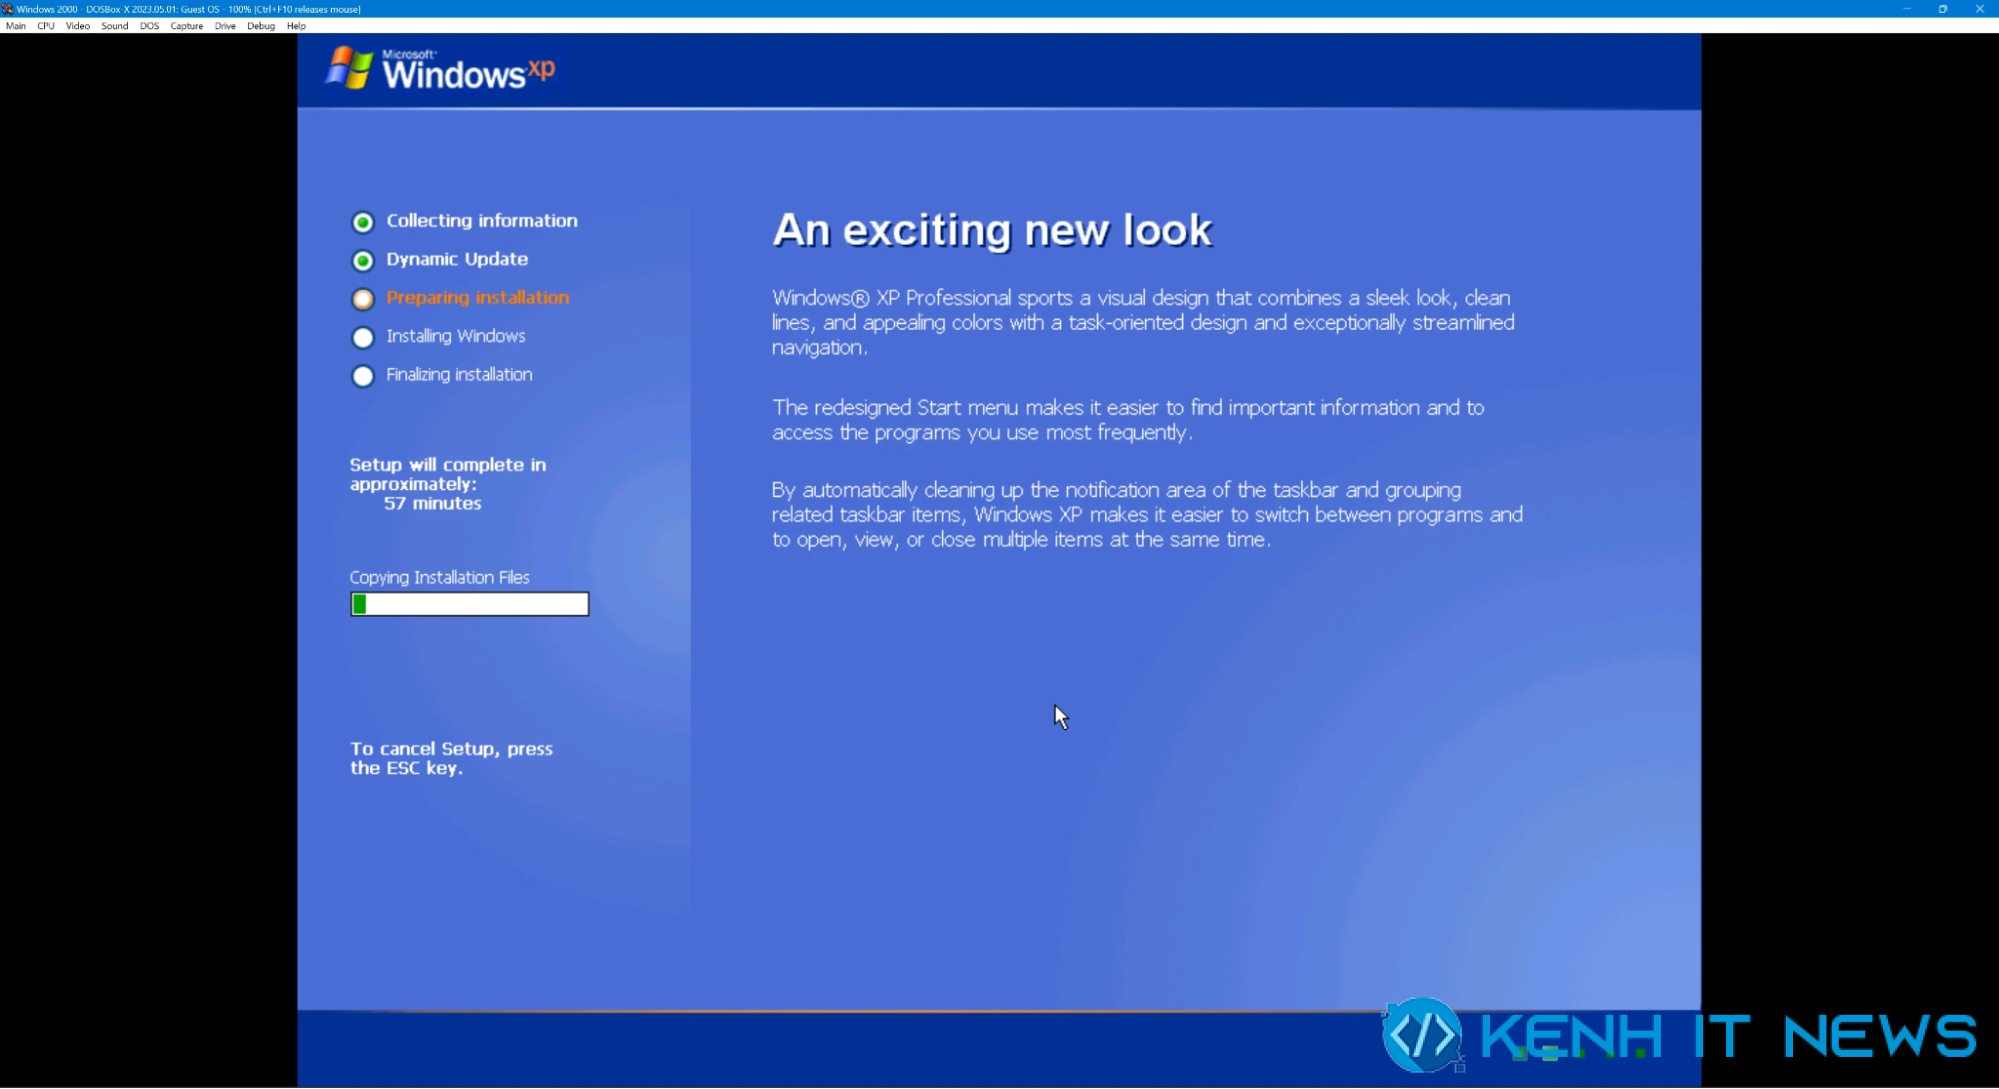
Task: Open the Capture menu
Action: point(187,26)
